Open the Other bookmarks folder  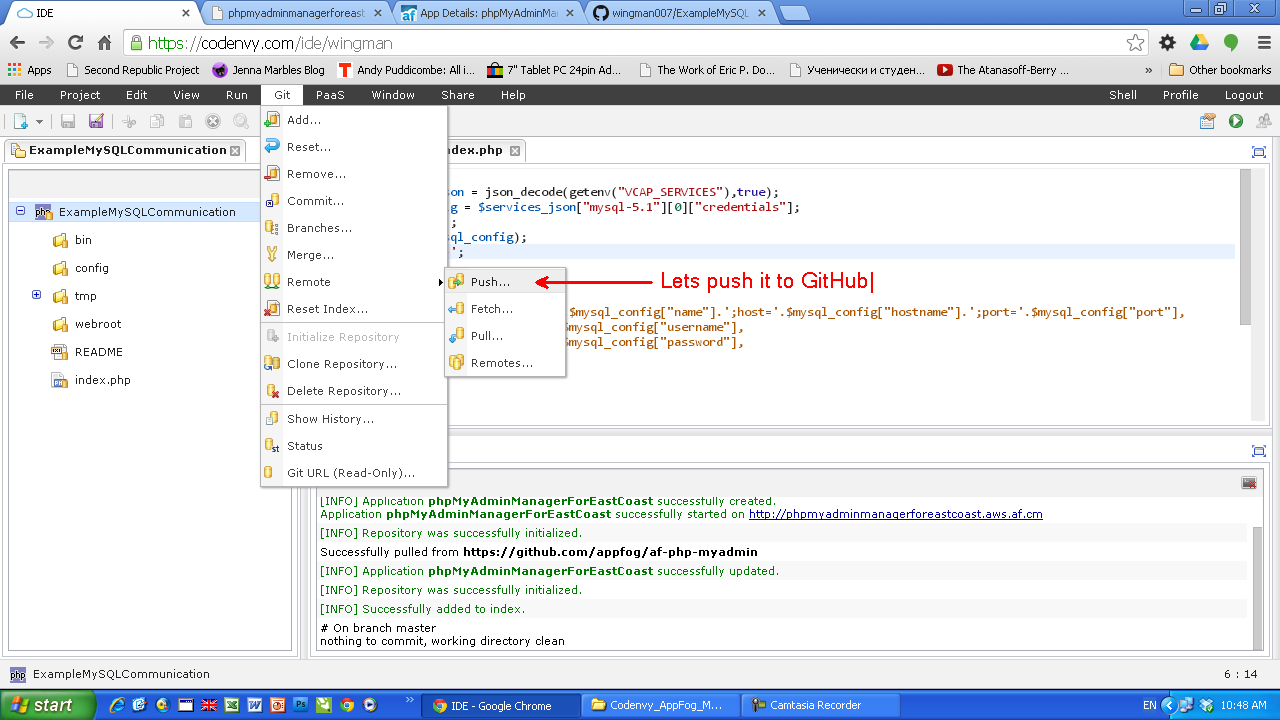(1220, 70)
